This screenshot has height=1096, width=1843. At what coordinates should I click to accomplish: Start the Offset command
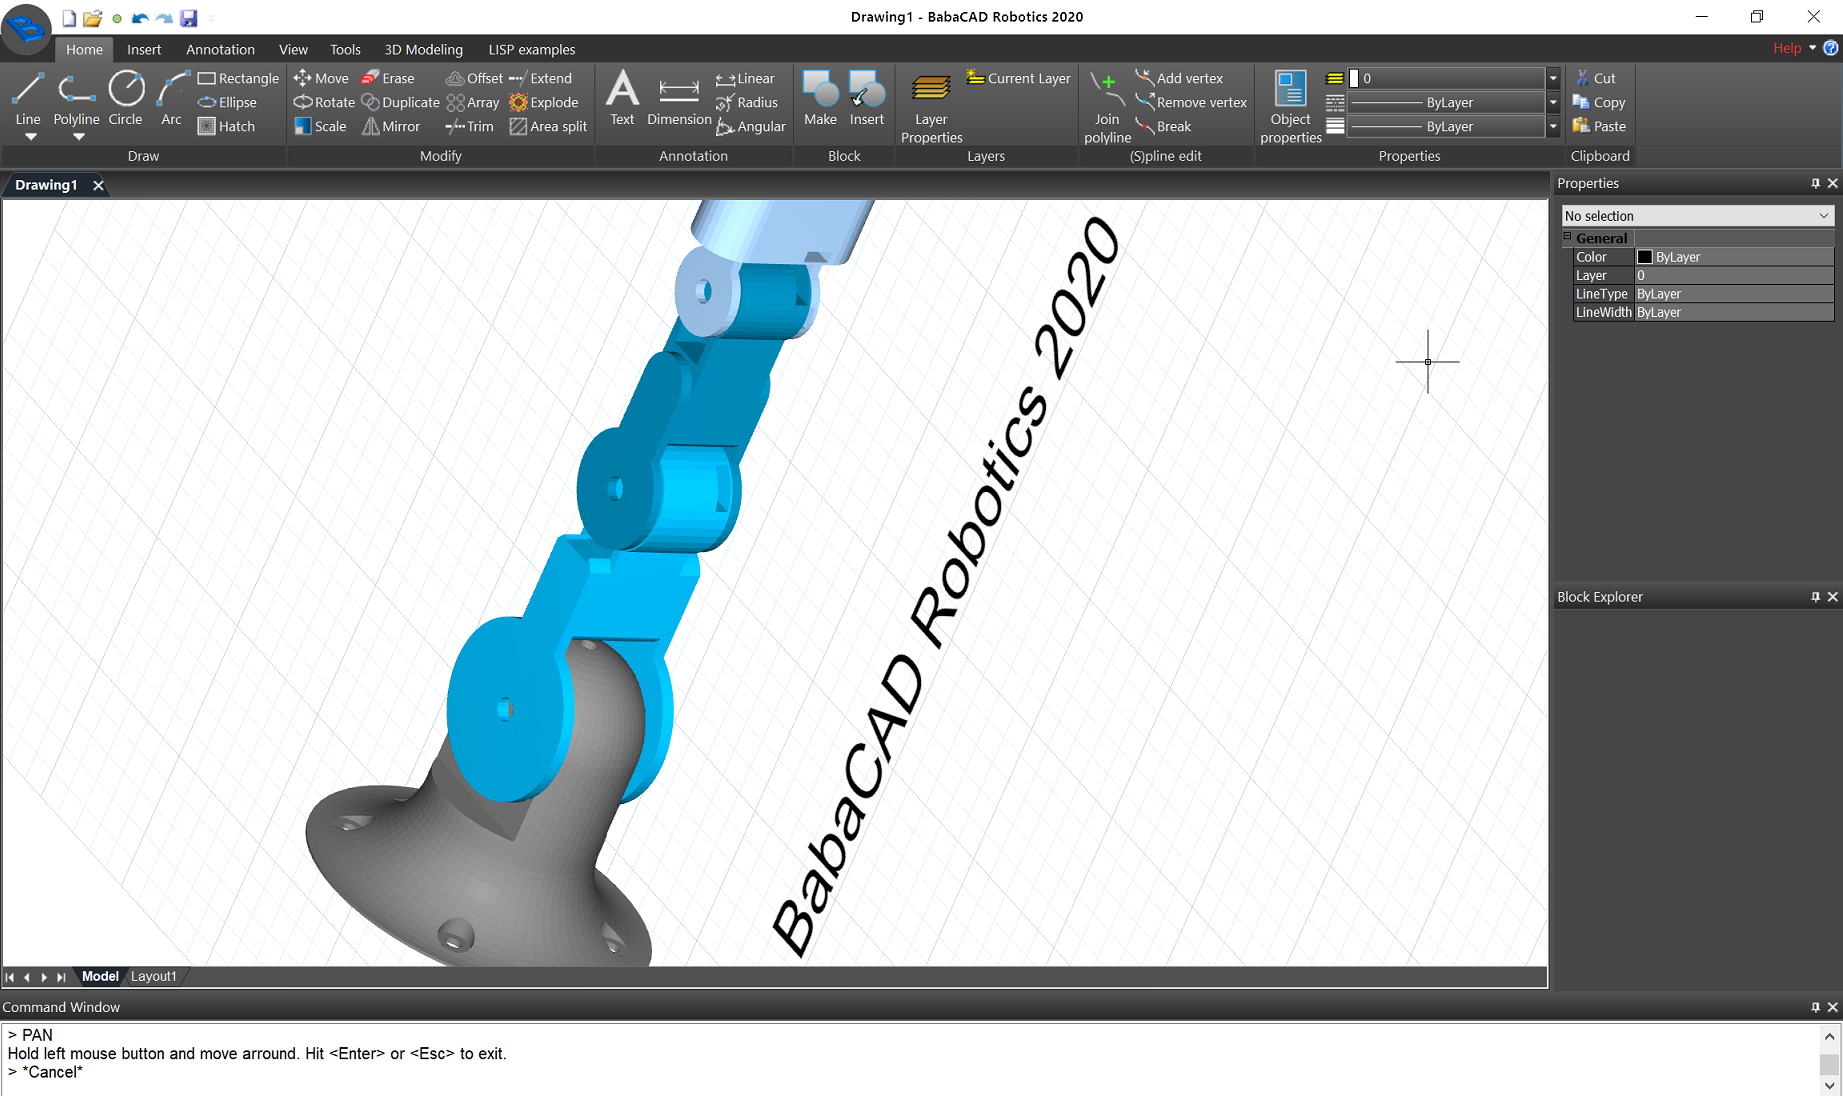pos(474,78)
